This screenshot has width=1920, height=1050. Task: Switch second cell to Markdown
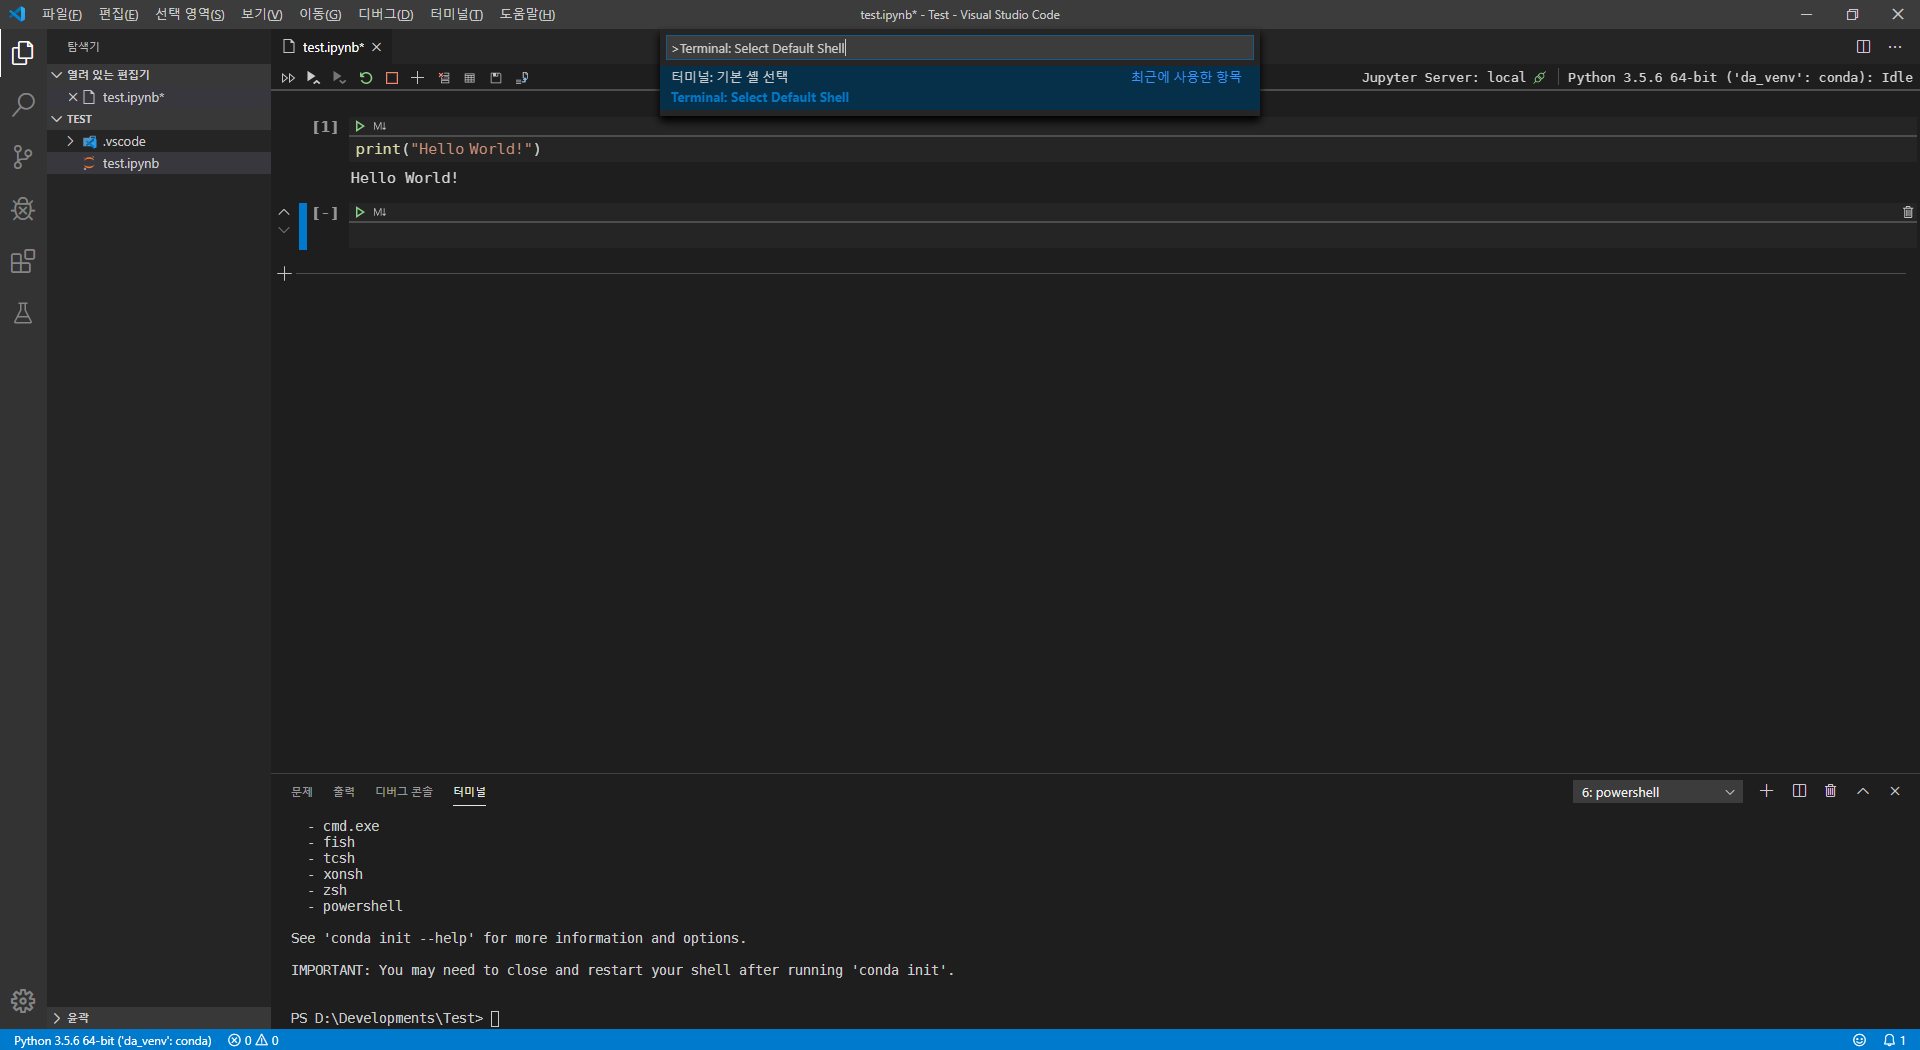click(x=380, y=212)
